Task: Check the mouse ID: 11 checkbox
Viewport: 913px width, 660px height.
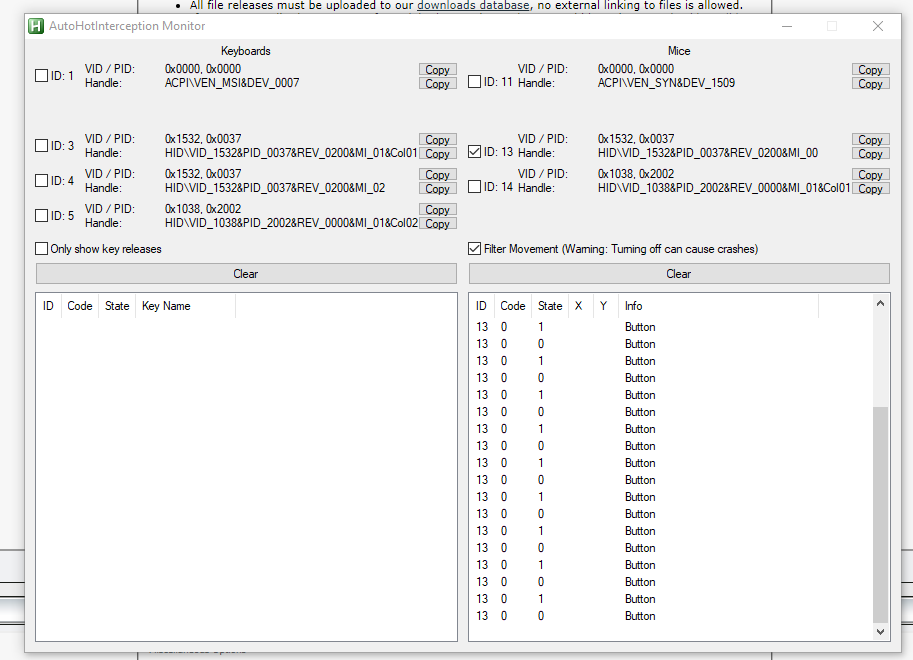Action: pos(475,82)
